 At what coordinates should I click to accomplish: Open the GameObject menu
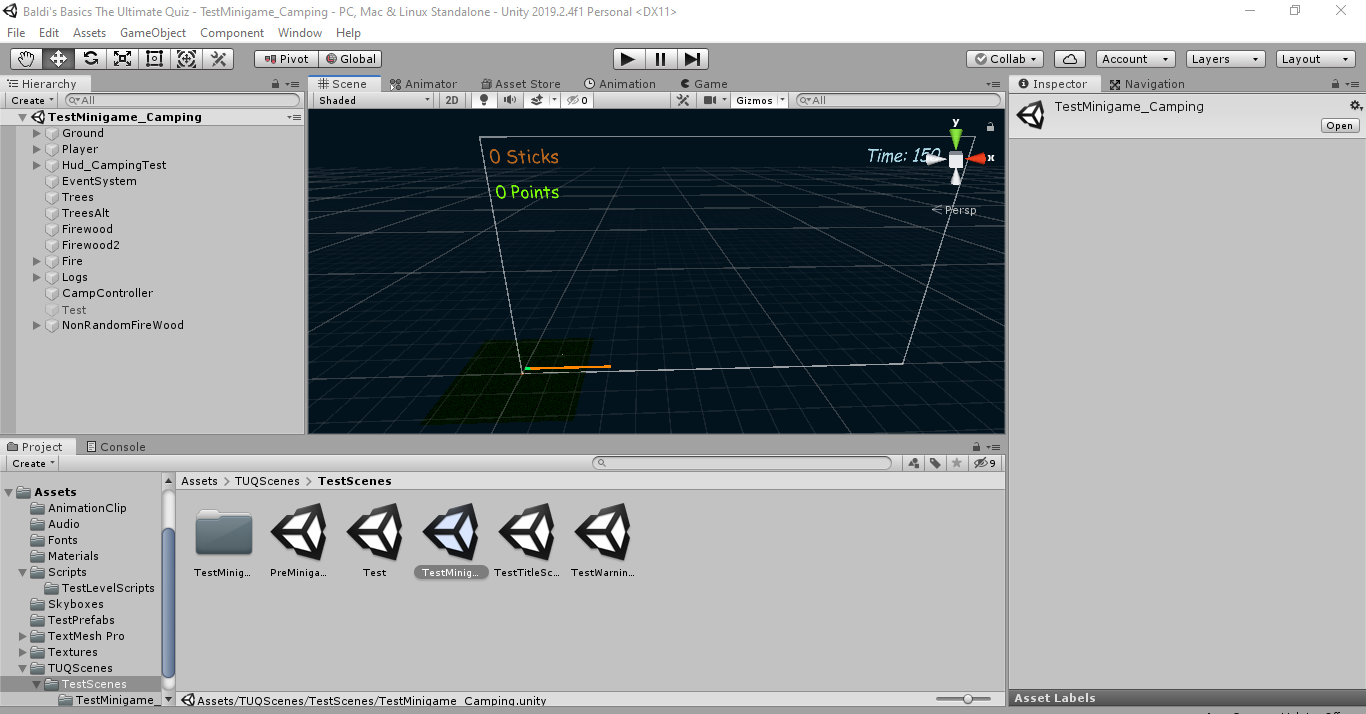[153, 32]
